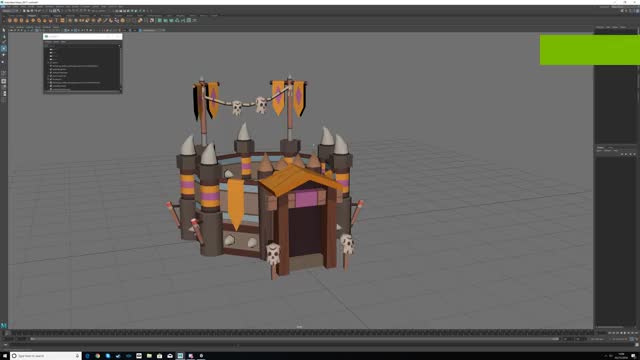Activate the Rotate tool in the toolbox
The width and height of the screenshot is (640, 360).
pyautogui.click(x=4, y=55)
